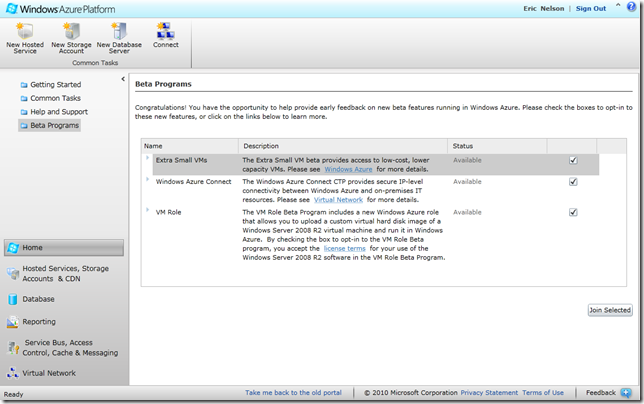
Task: Open Common Tasks in the tree
Action: [x=55, y=98]
